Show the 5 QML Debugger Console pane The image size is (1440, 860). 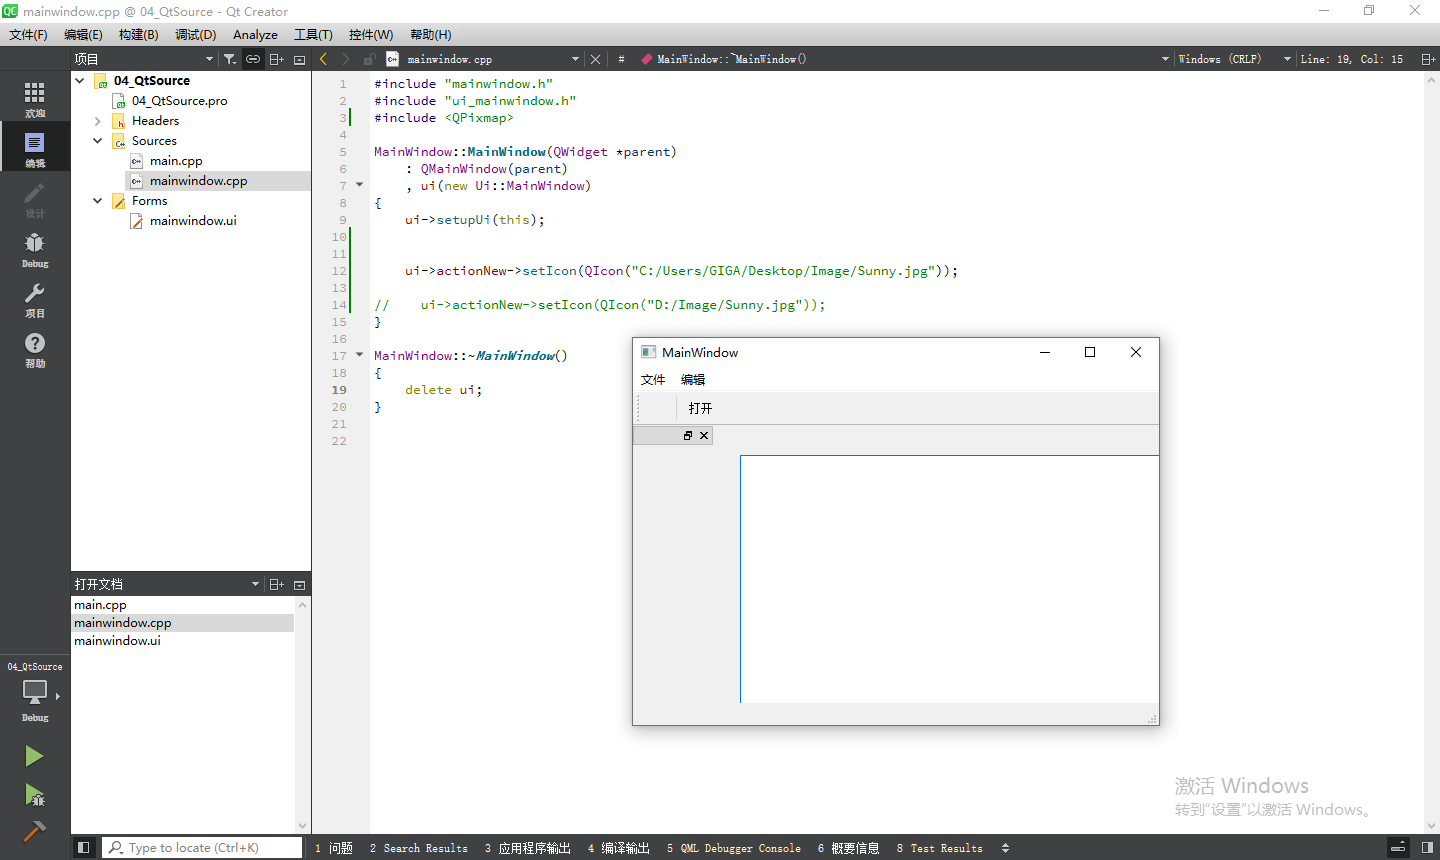pos(733,848)
